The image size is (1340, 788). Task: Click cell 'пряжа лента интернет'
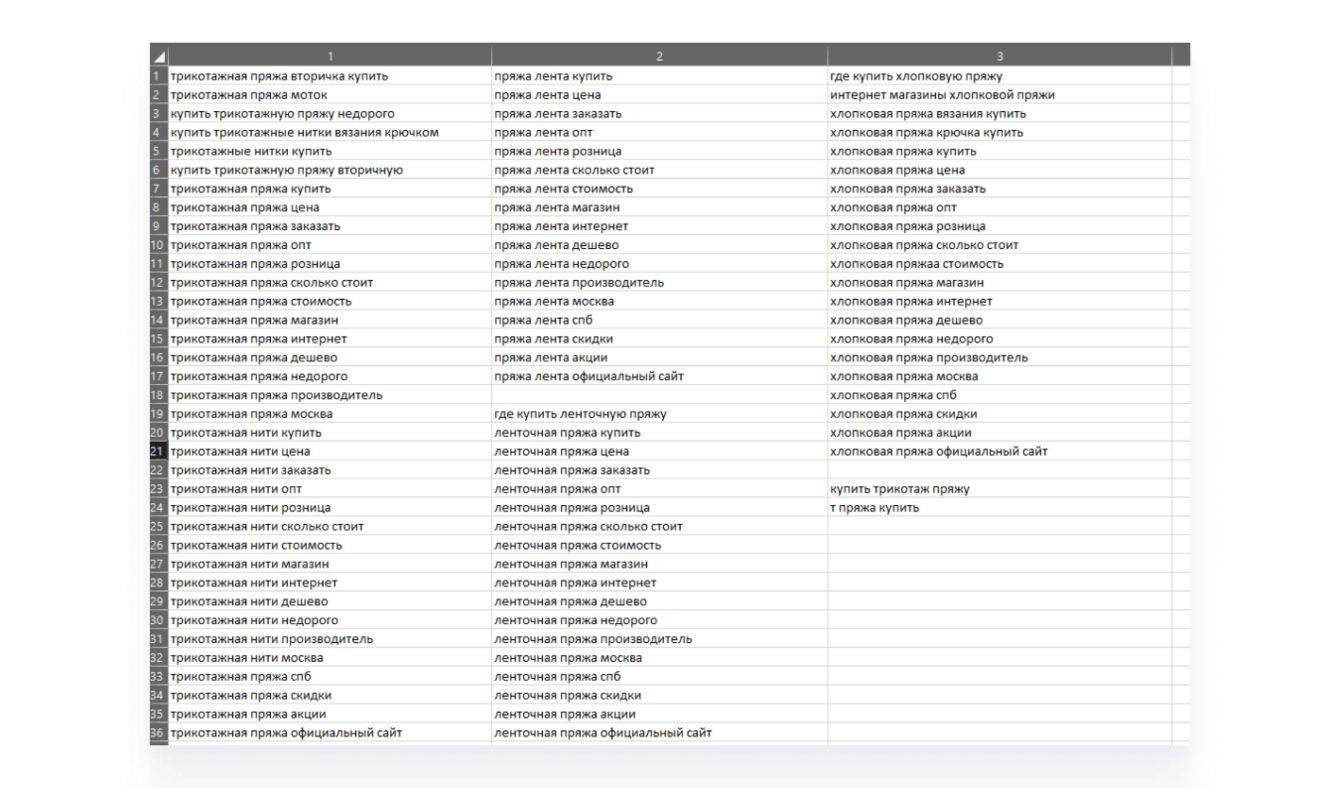659,226
